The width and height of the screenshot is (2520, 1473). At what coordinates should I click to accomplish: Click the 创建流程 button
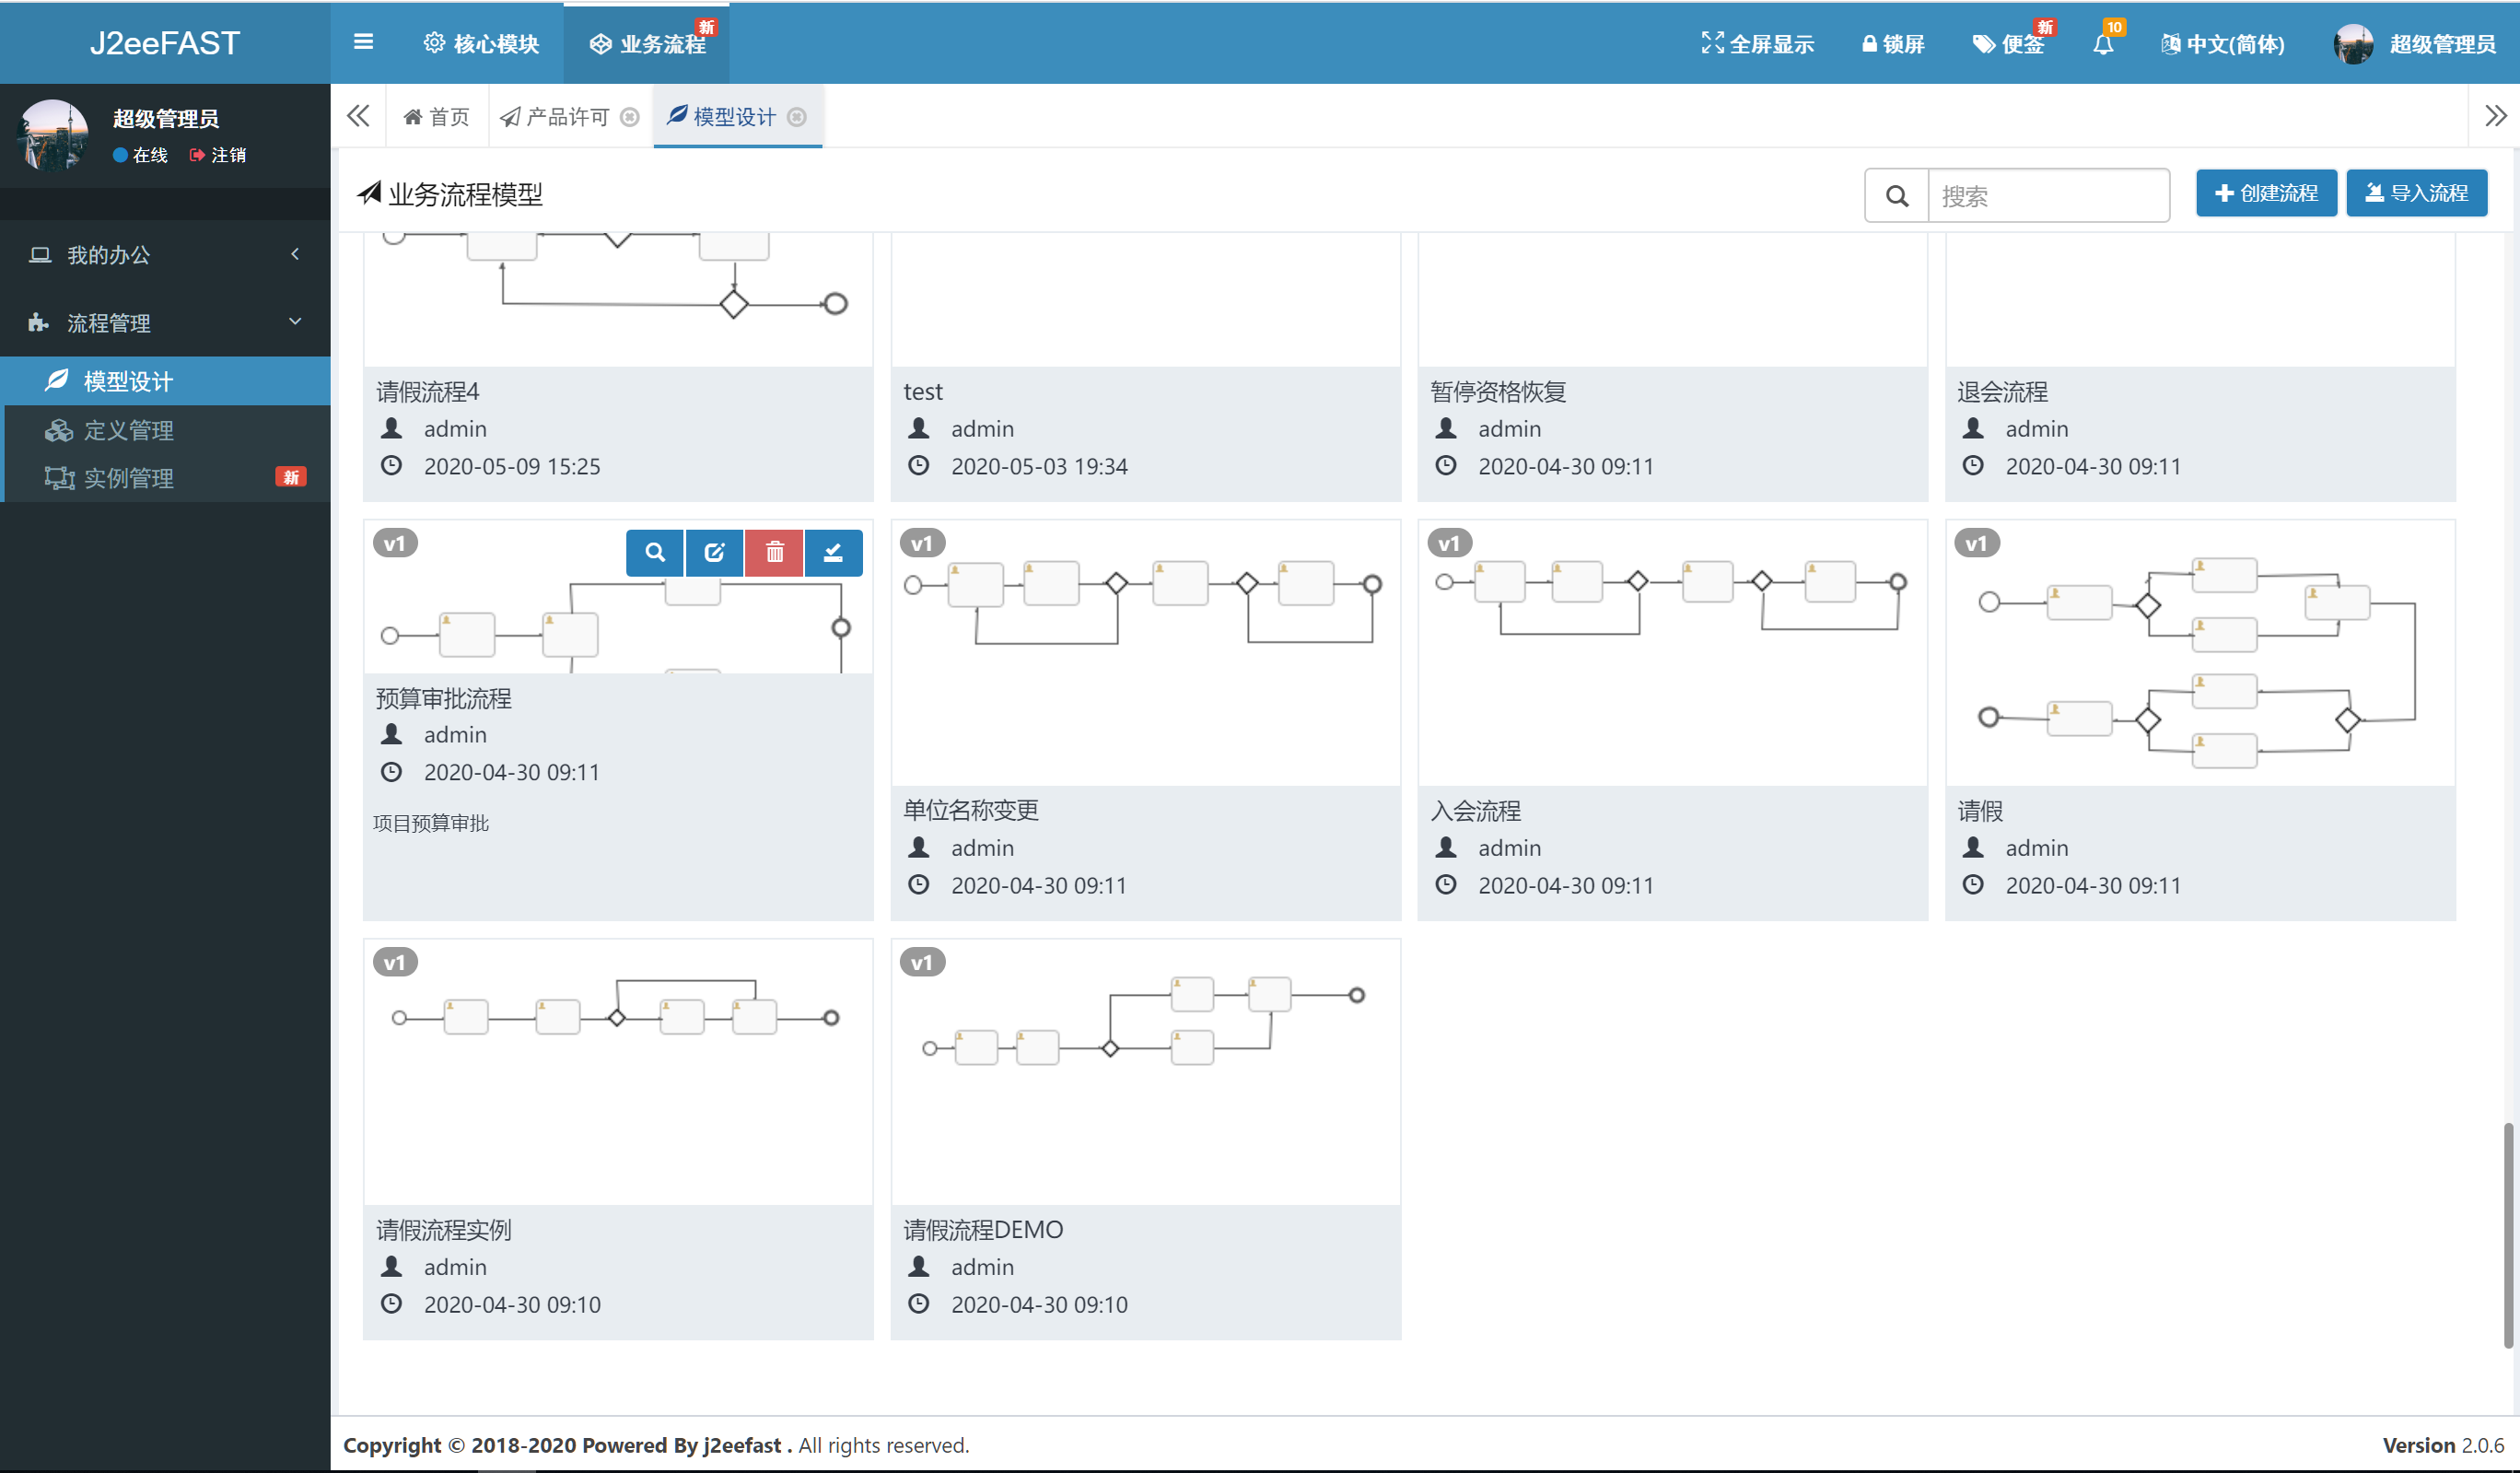[x=2265, y=193]
